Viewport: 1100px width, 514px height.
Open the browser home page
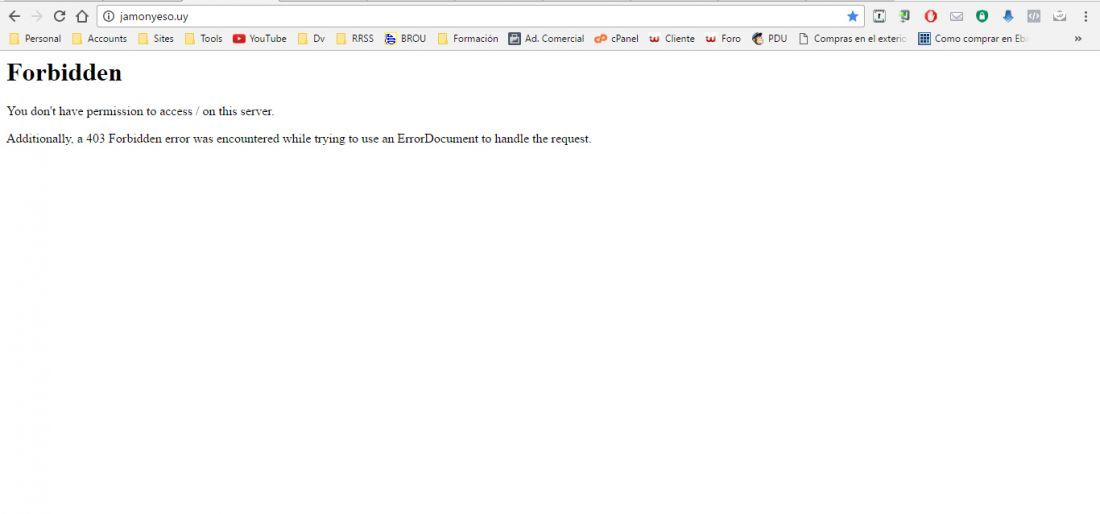82,16
